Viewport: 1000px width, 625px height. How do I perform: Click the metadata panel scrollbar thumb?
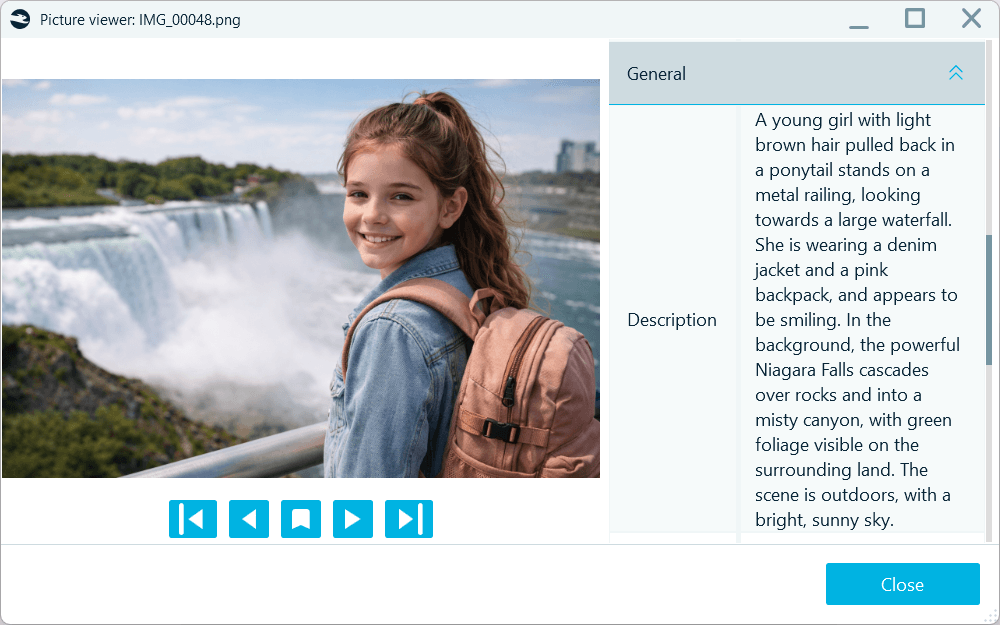pyautogui.click(x=993, y=290)
